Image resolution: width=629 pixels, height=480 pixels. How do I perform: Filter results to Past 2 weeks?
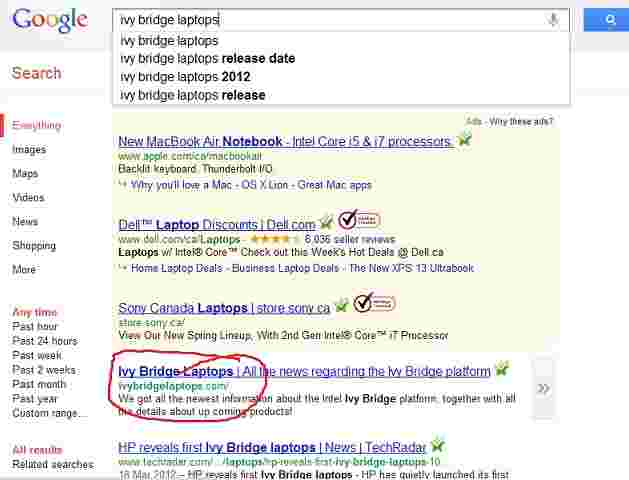point(44,370)
